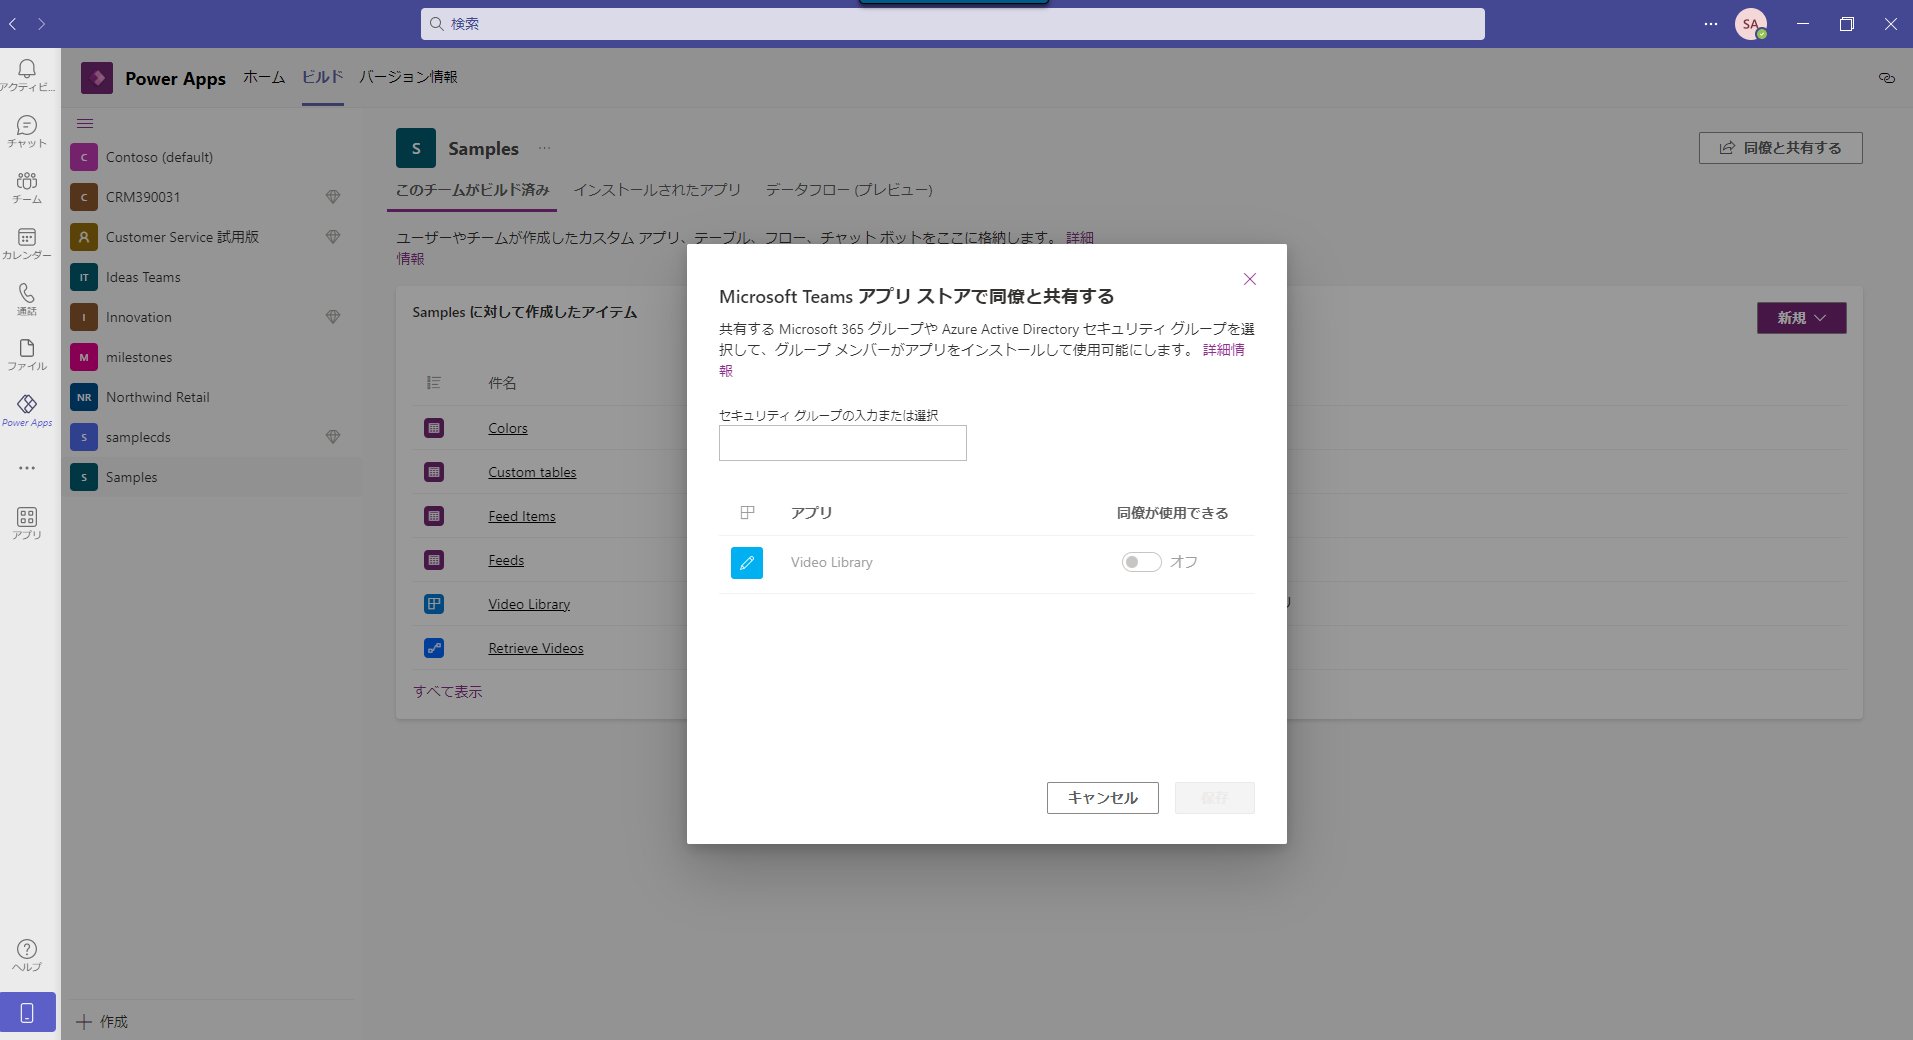This screenshot has height=1040, width=1913.
Task: Click the Power Apps logo icon
Action: (97, 78)
